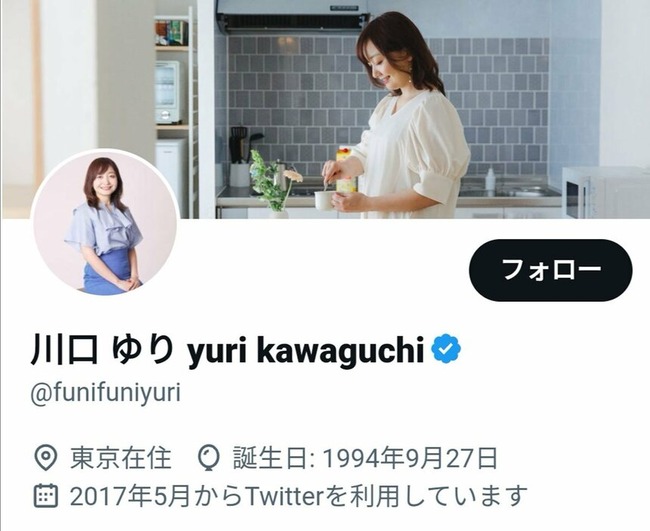Click the calendar joined-date icon

point(45,495)
